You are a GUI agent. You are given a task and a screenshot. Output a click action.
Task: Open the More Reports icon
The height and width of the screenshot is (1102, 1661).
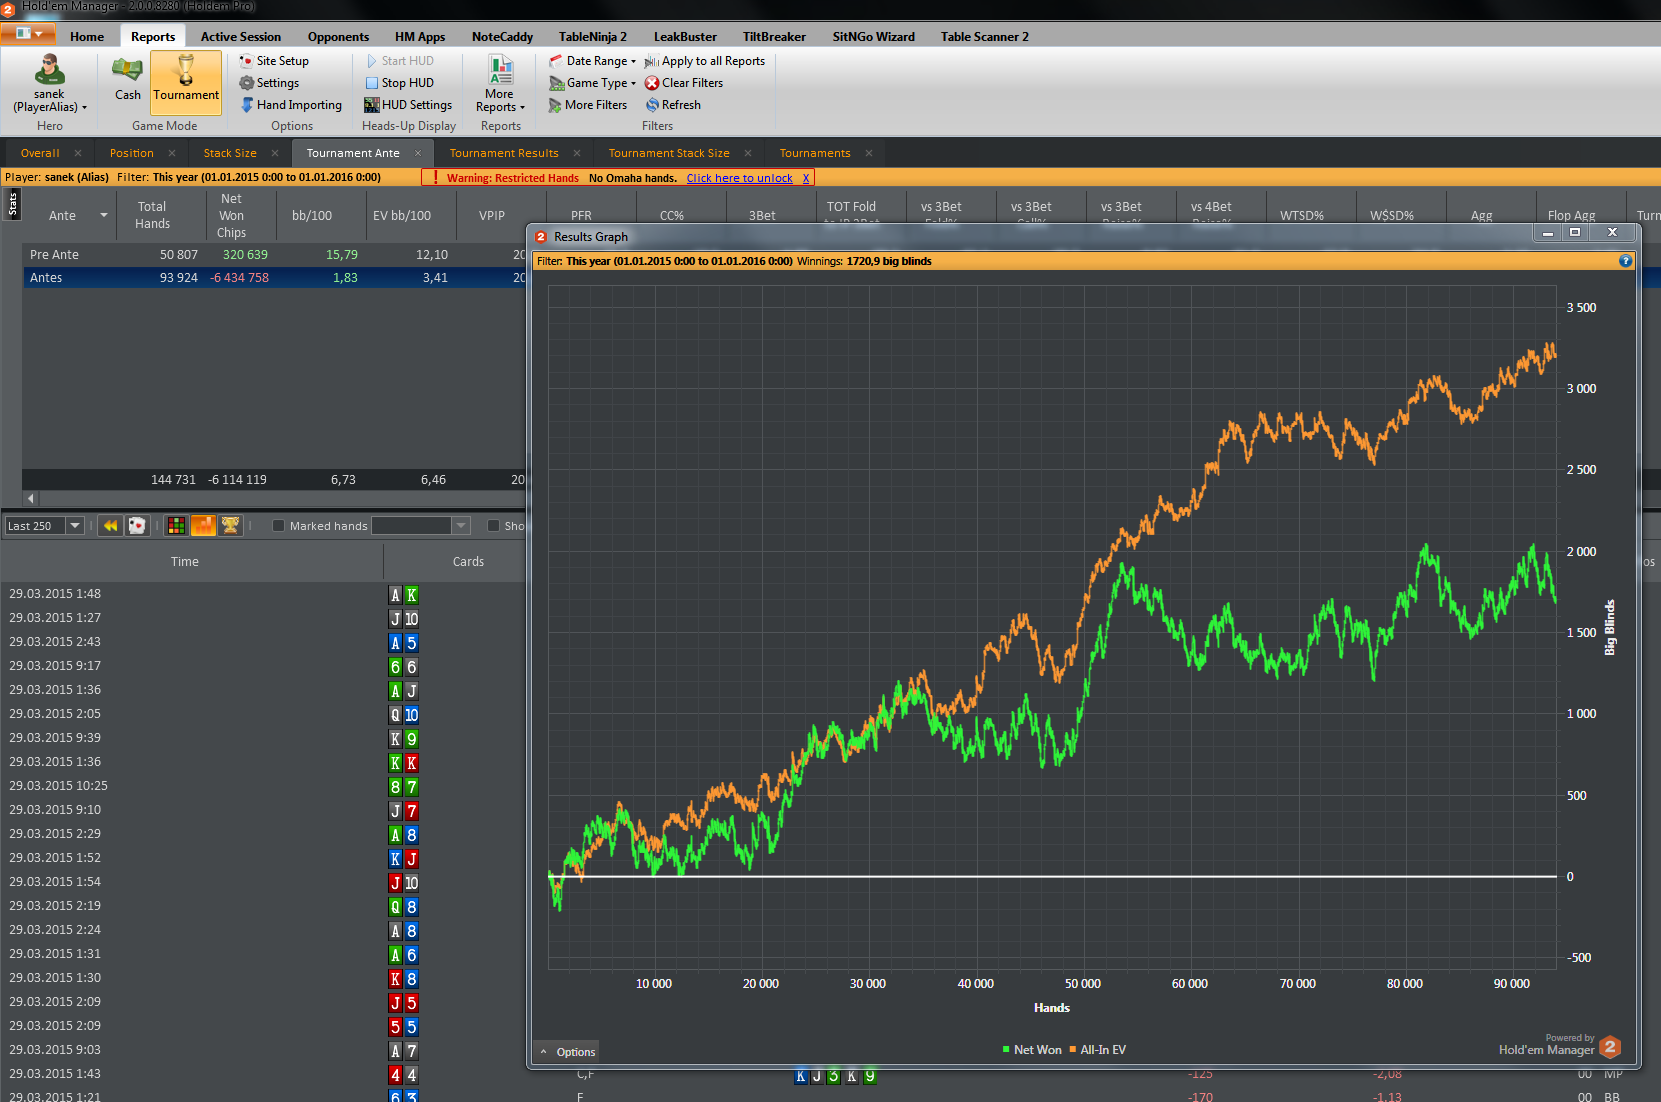(500, 84)
